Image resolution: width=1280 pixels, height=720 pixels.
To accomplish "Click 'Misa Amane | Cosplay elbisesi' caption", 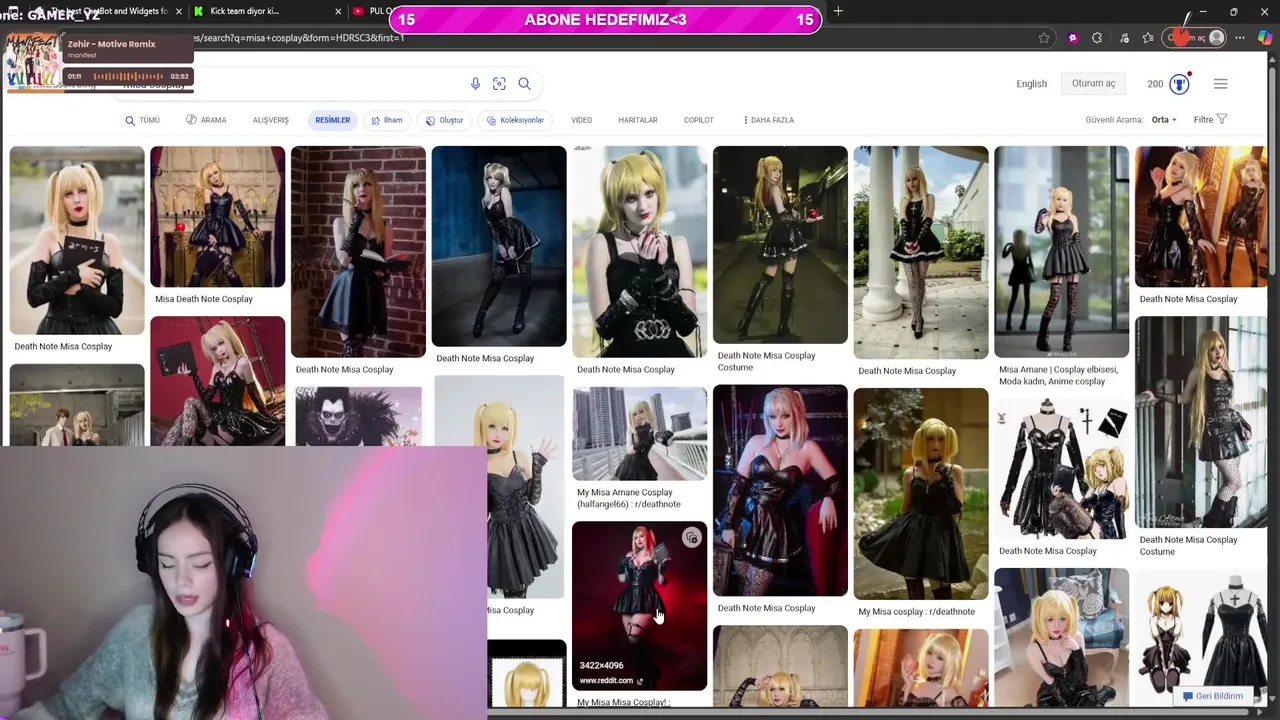I will 1058,375.
